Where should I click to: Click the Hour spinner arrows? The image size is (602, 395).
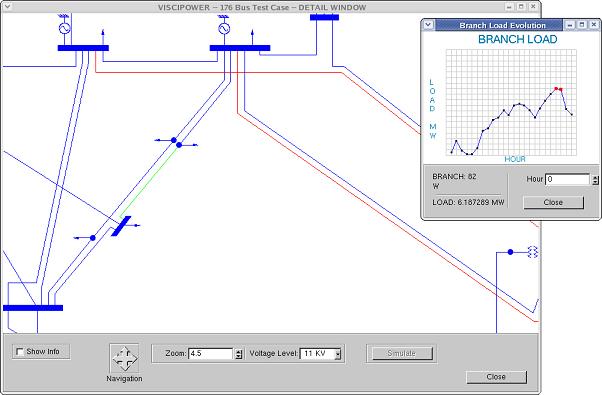pyautogui.click(x=595, y=180)
